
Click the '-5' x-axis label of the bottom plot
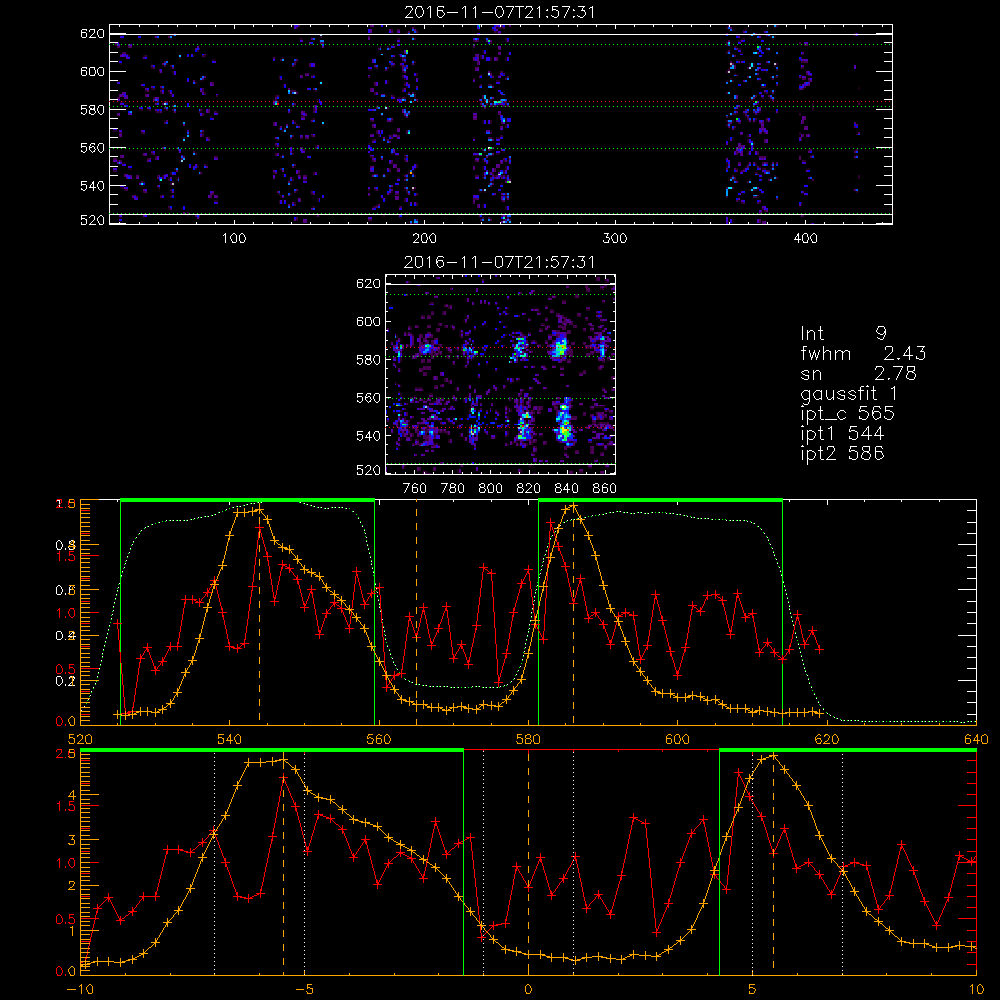304,990
